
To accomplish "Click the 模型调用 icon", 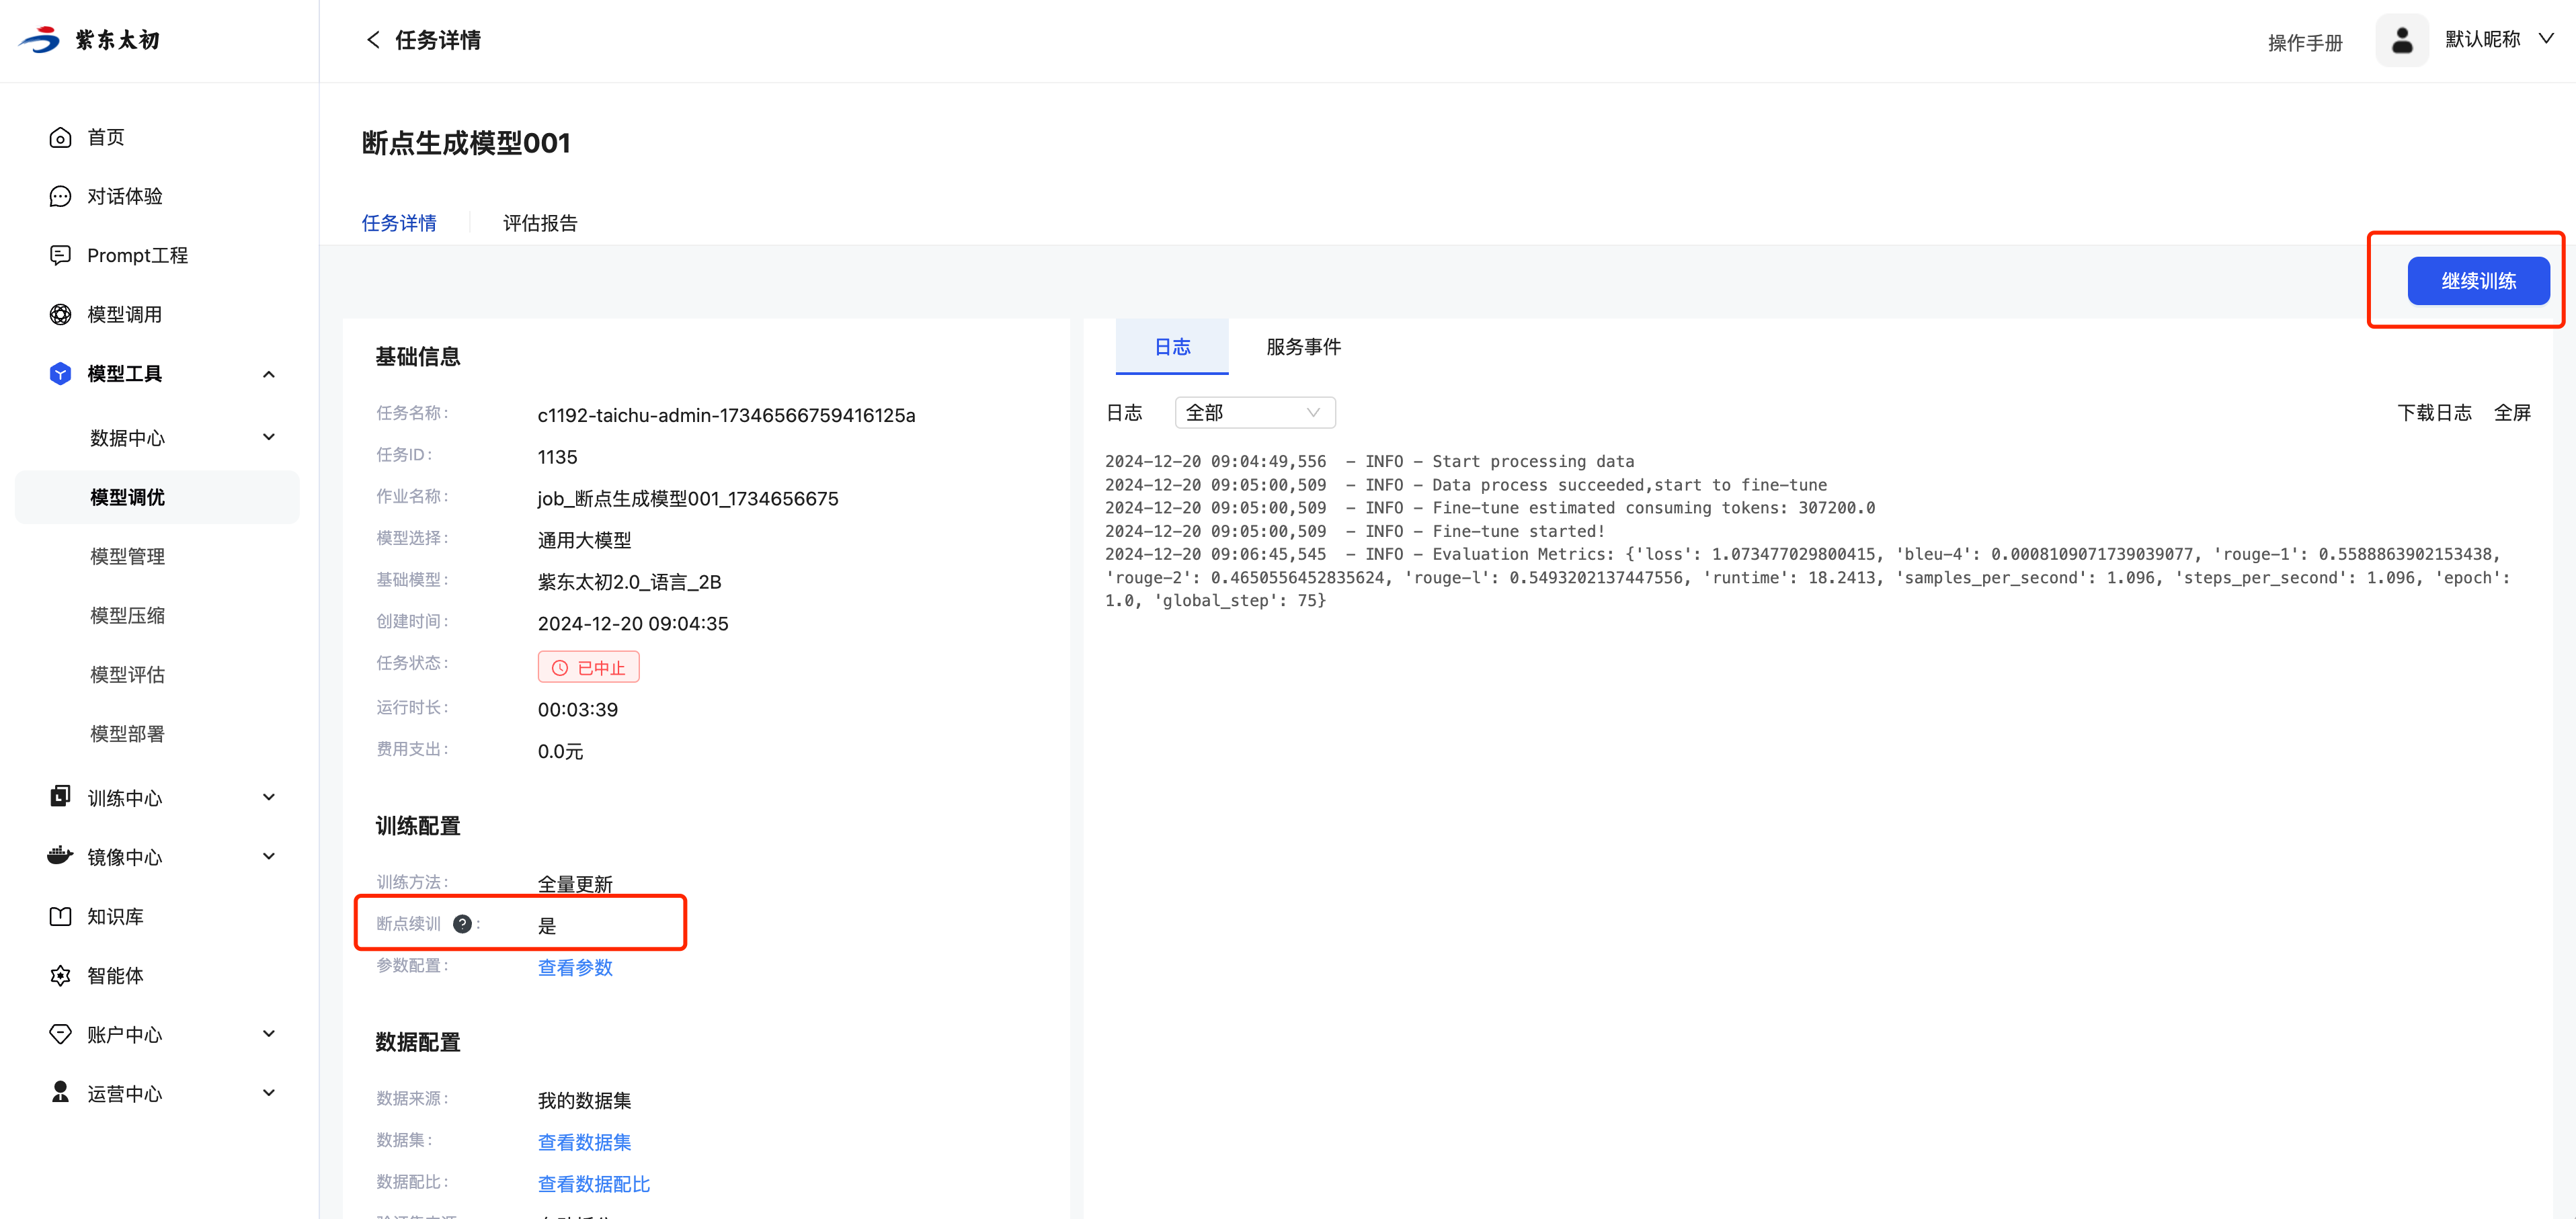I will (60, 314).
